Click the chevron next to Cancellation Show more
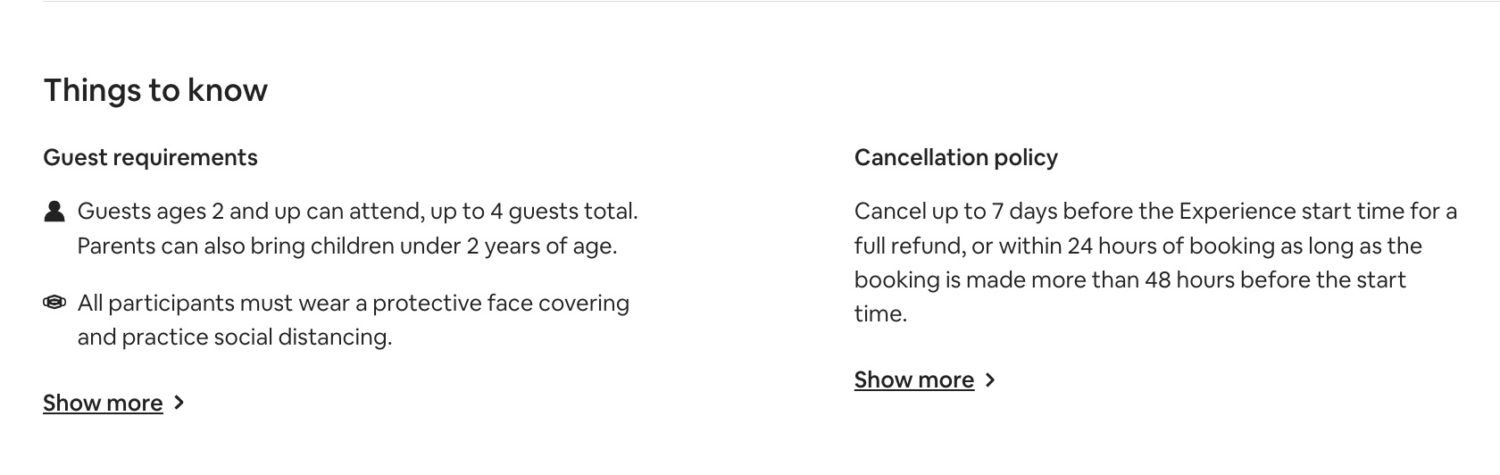1500x475 pixels. (x=990, y=380)
